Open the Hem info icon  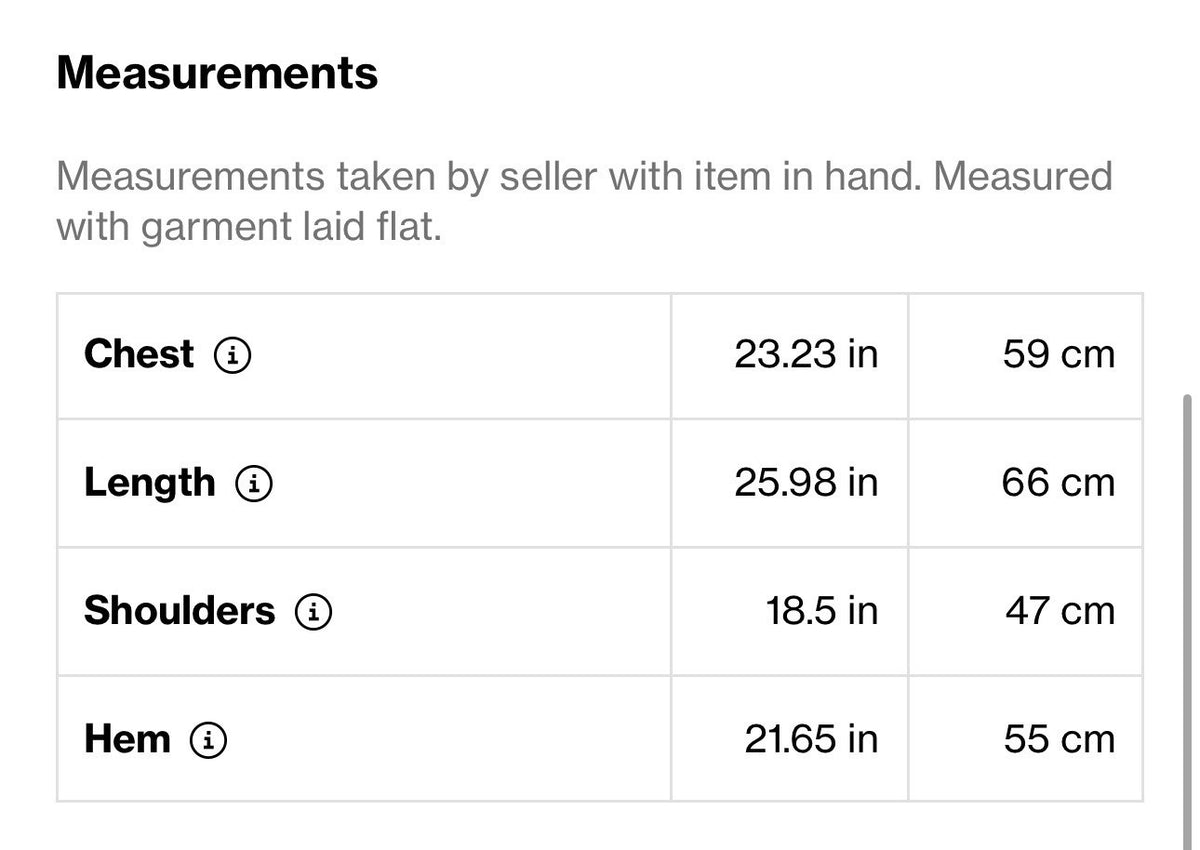208,740
